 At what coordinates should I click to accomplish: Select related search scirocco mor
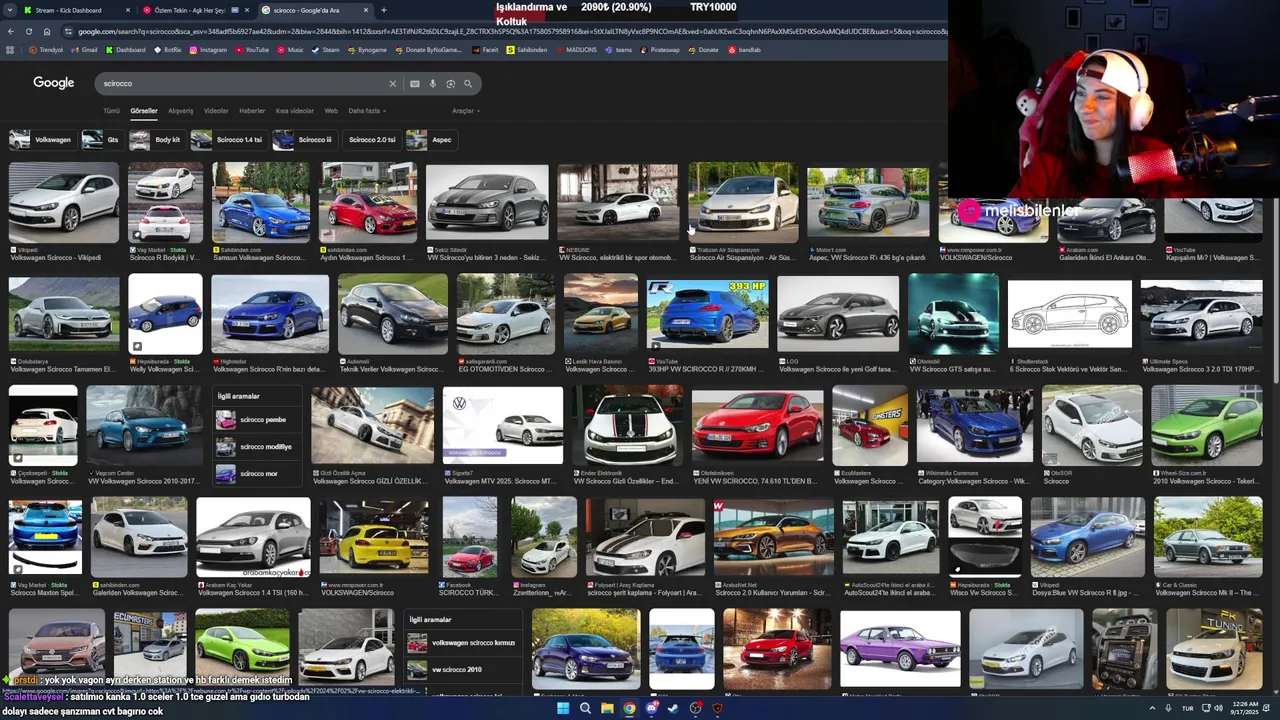point(258,473)
